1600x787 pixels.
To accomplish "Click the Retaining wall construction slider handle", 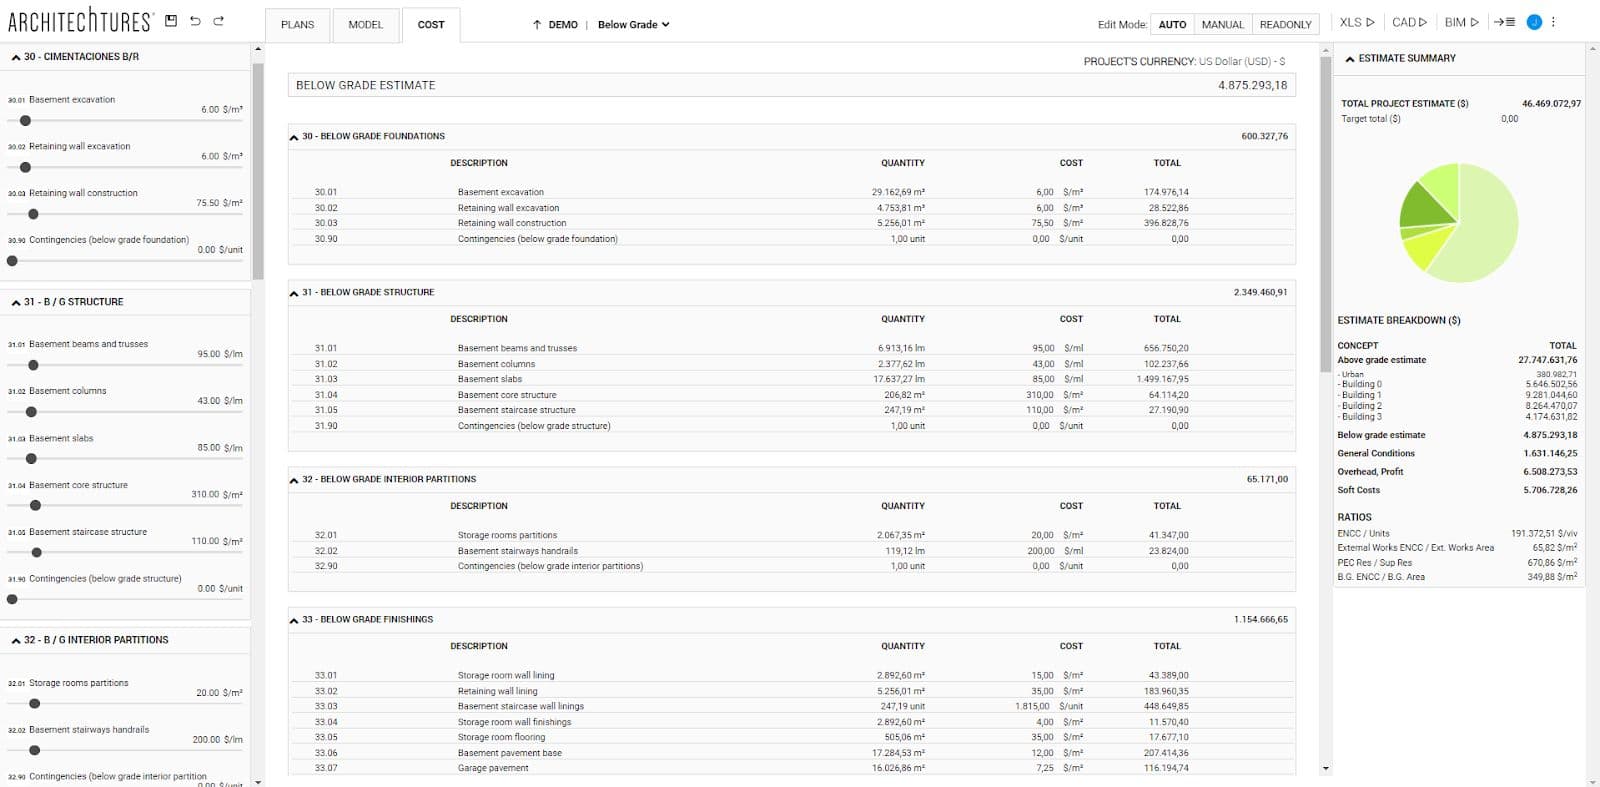I will [x=33, y=214].
